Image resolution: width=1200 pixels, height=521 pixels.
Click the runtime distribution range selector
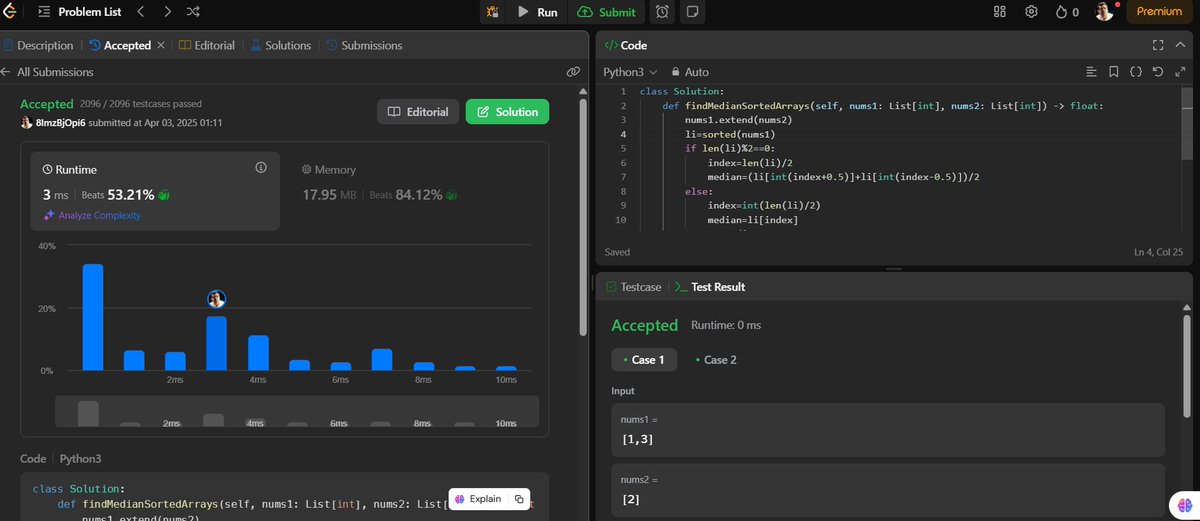[x=297, y=412]
